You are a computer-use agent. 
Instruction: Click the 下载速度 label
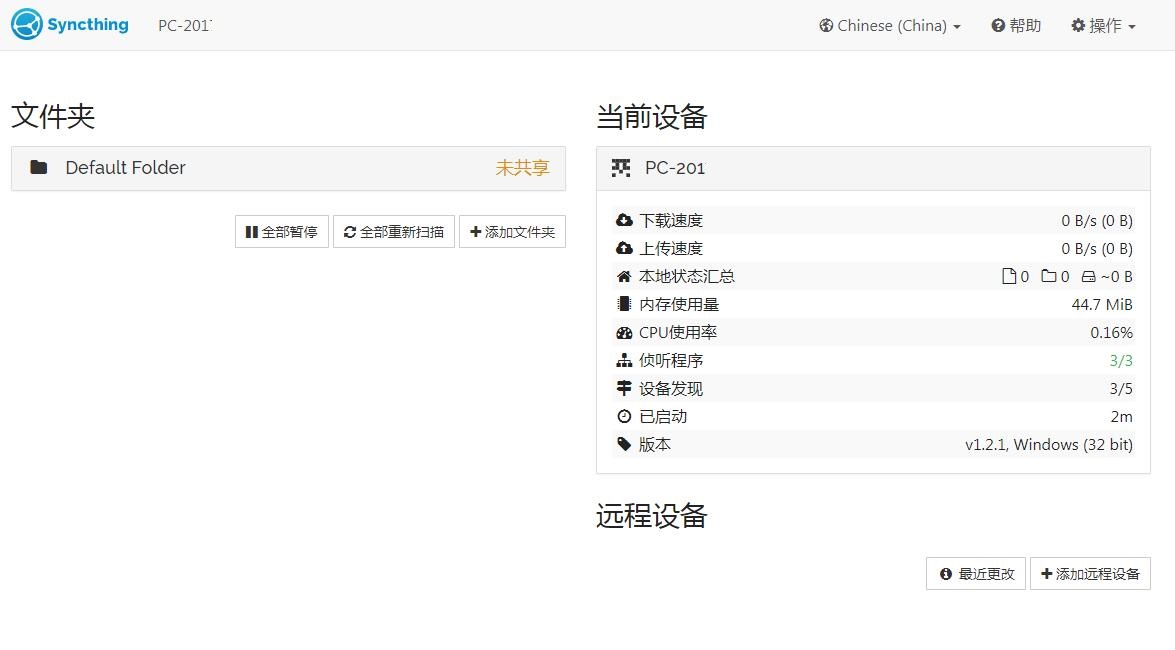[x=671, y=220]
